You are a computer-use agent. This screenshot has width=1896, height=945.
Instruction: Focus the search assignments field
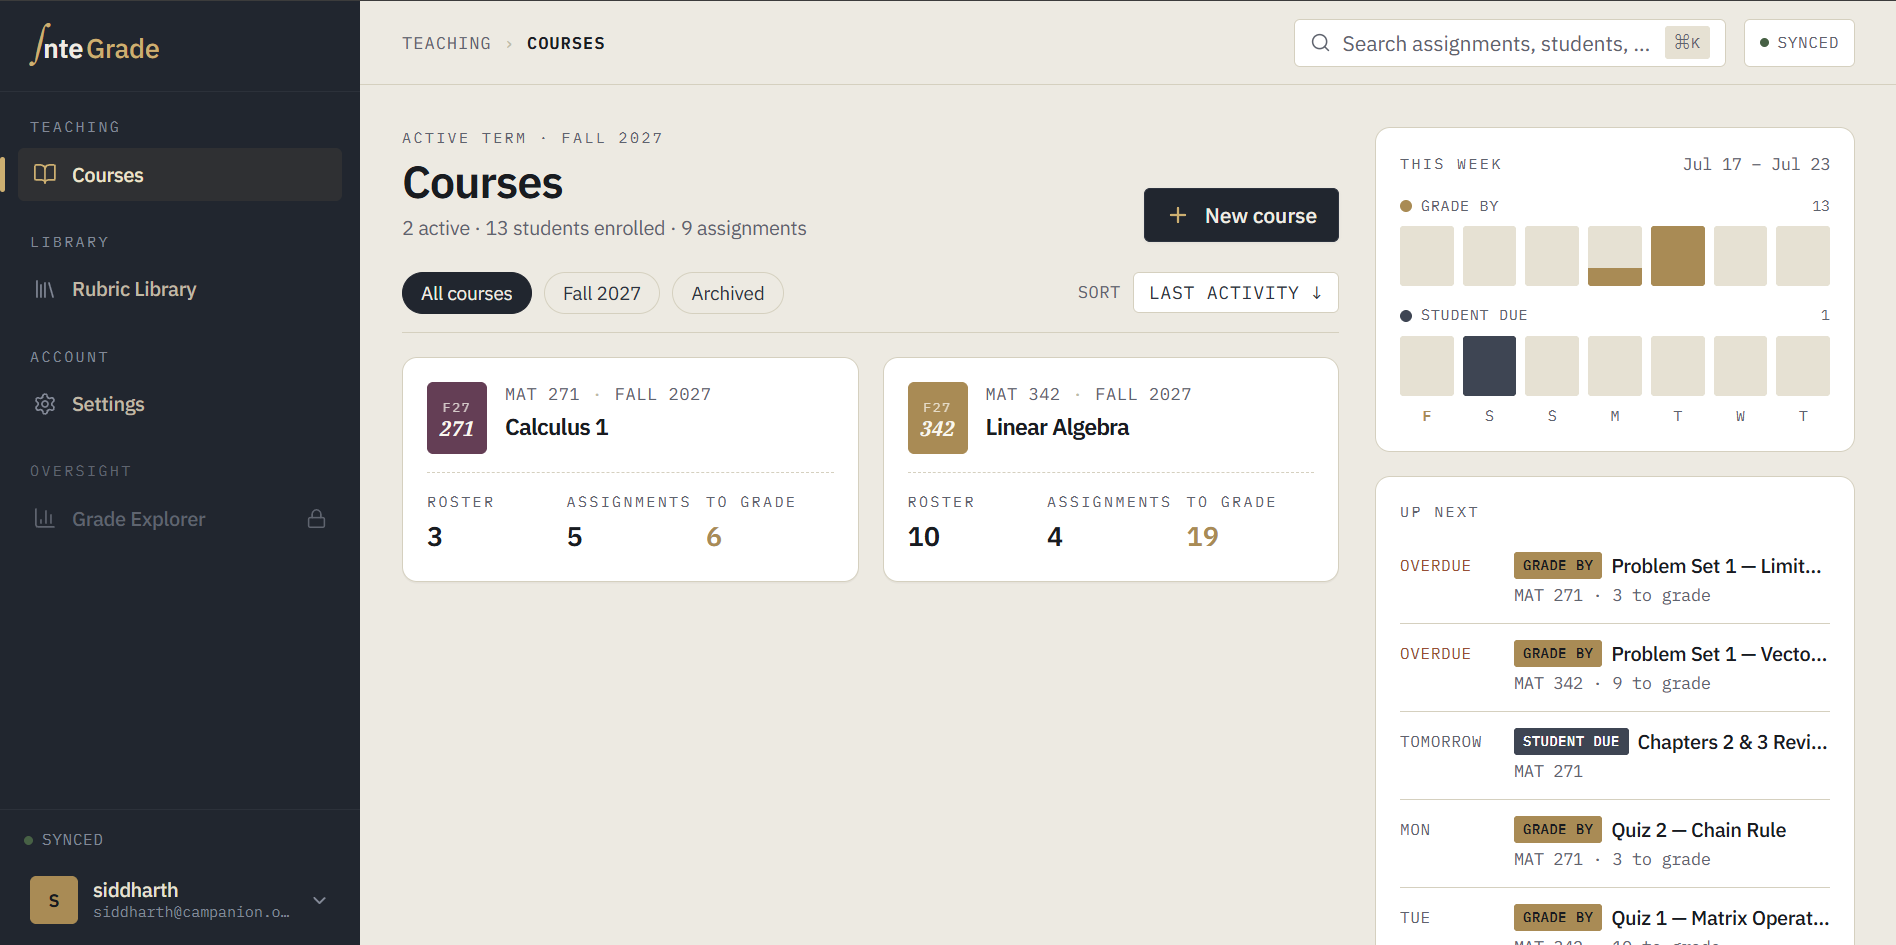point(1509,43)
